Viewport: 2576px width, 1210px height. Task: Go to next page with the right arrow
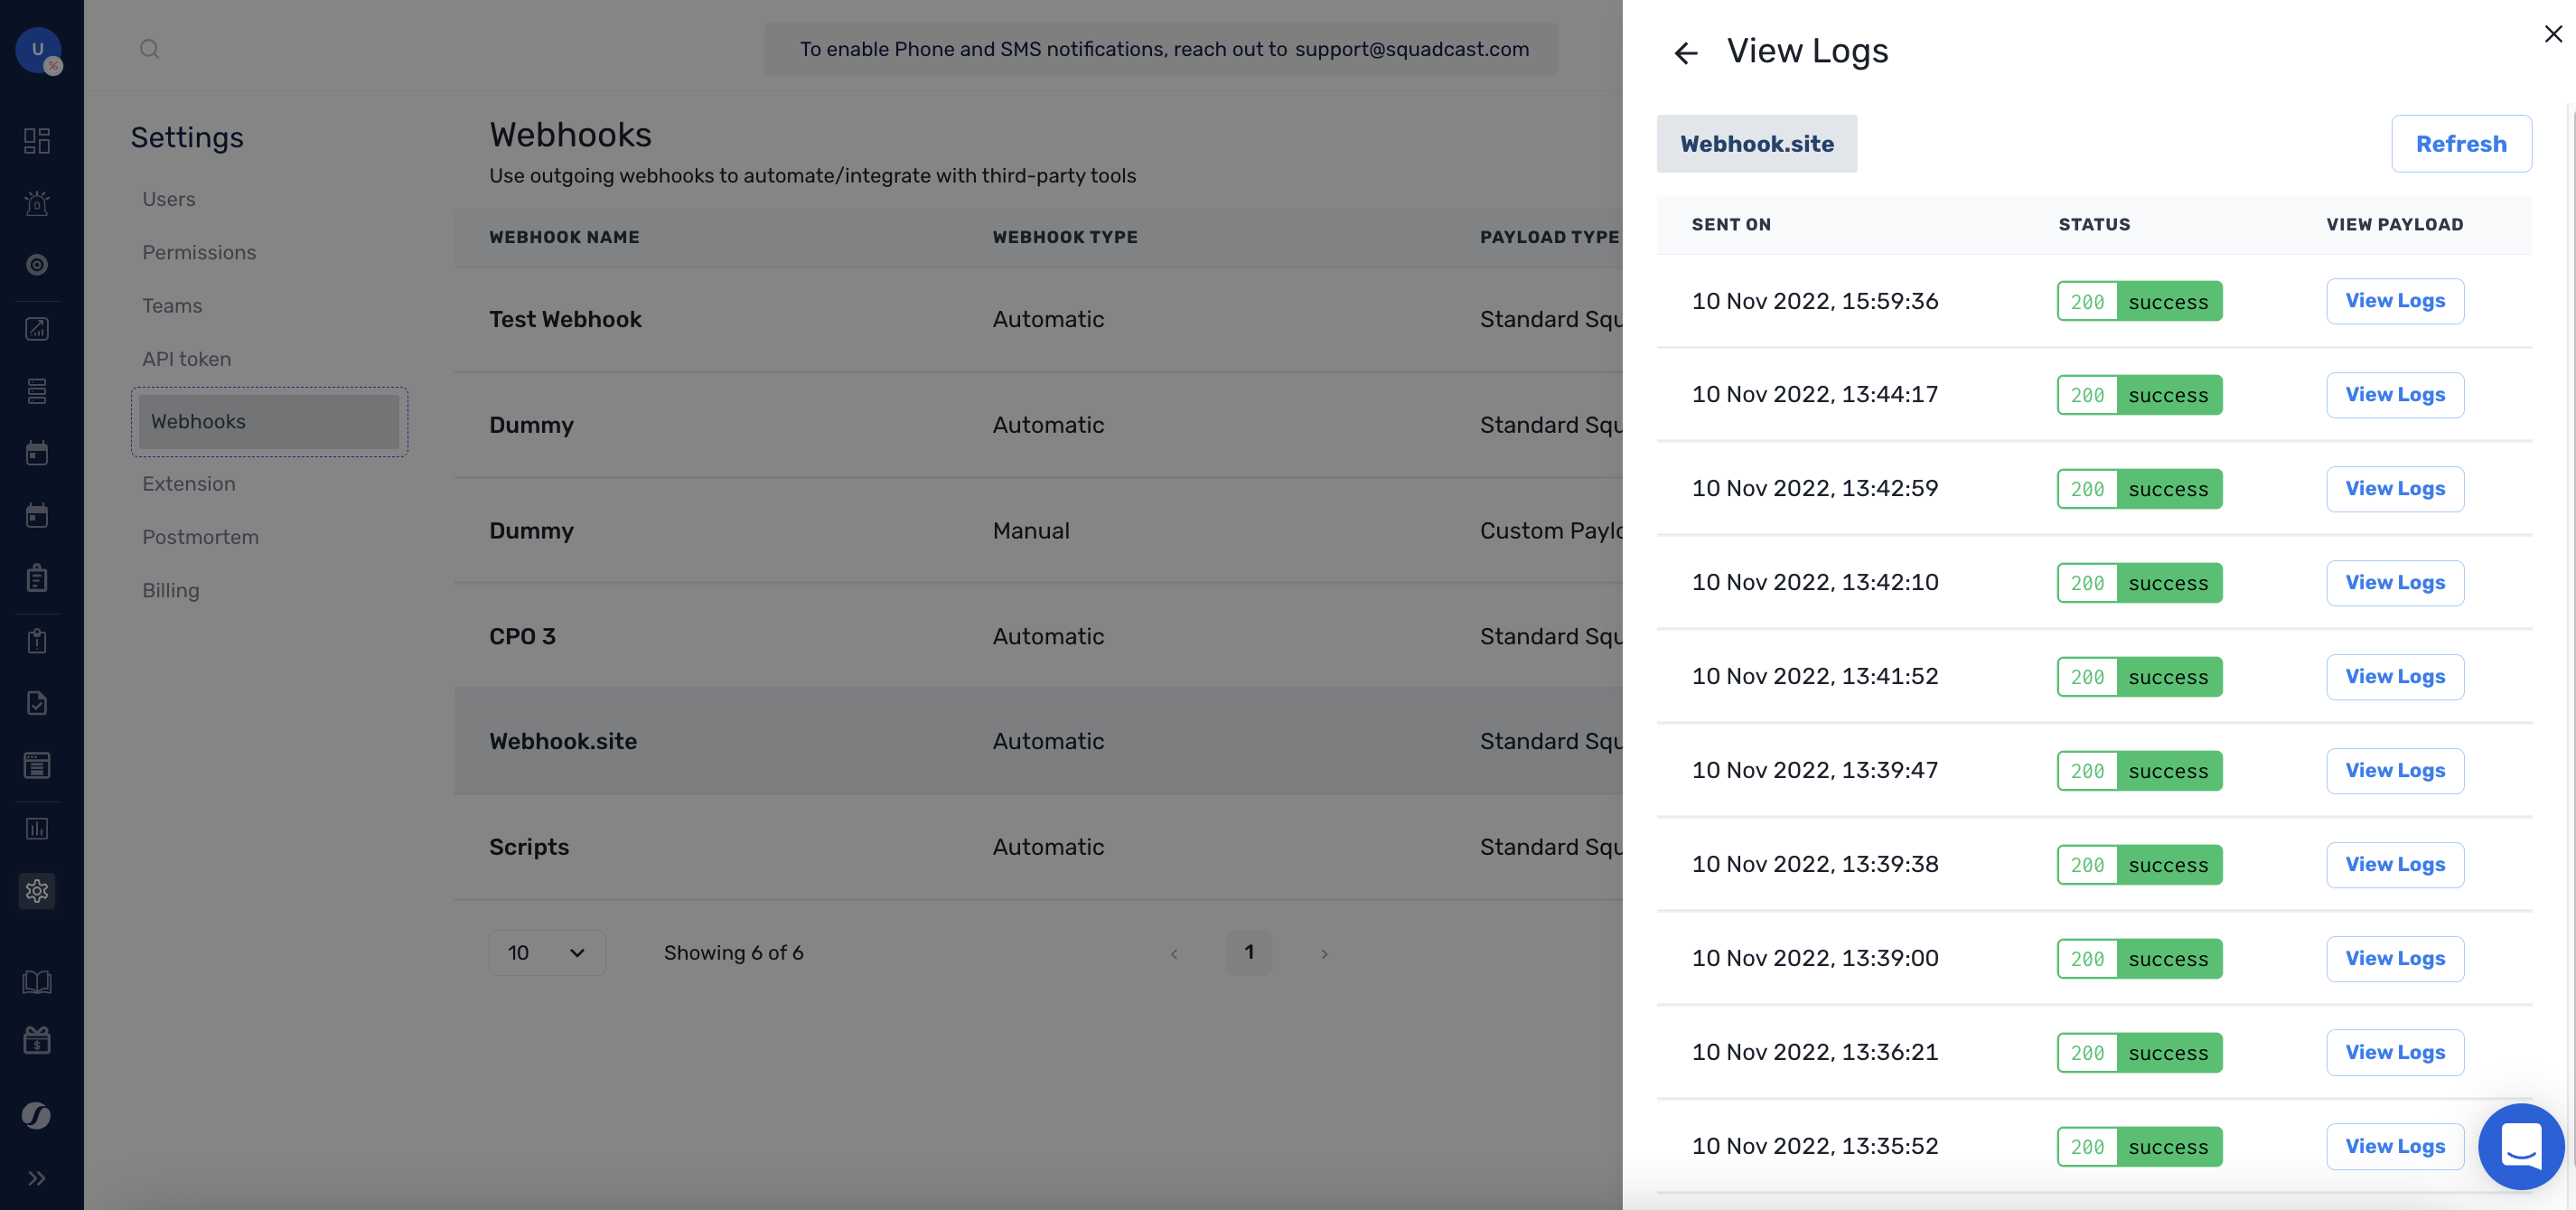1324,953
